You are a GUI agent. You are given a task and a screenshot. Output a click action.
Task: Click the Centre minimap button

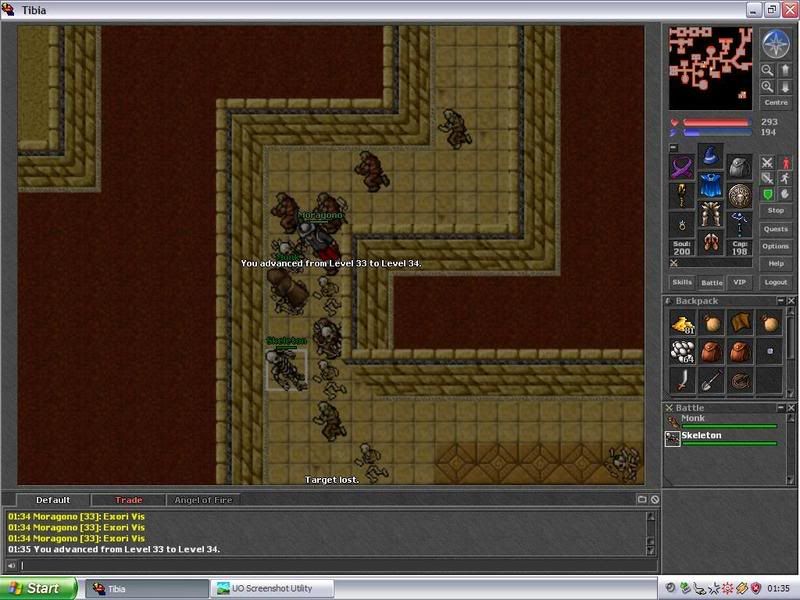pos(776,103)
